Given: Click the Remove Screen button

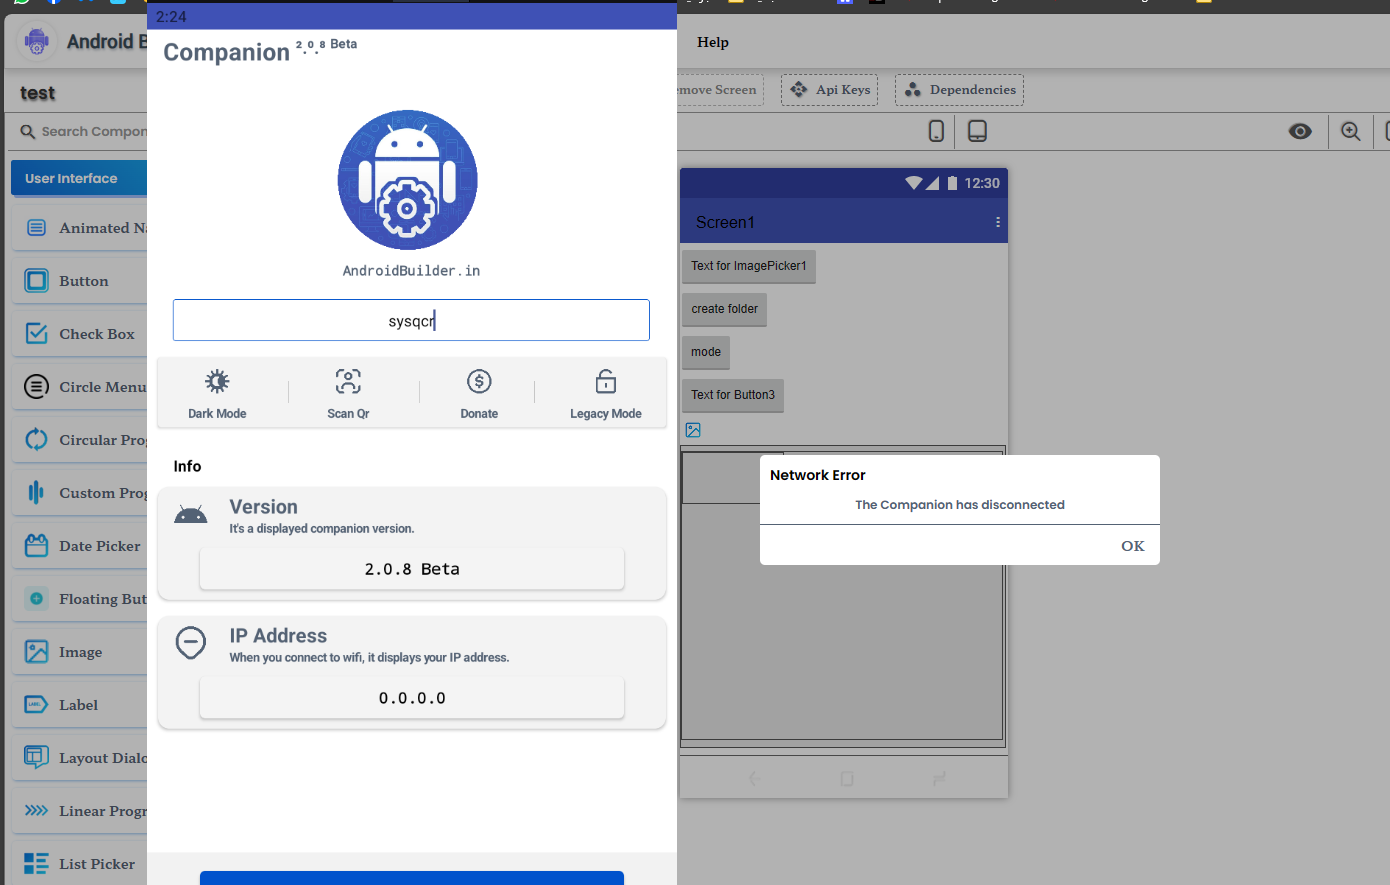Looking at the screenshot, I should point(720,90).
